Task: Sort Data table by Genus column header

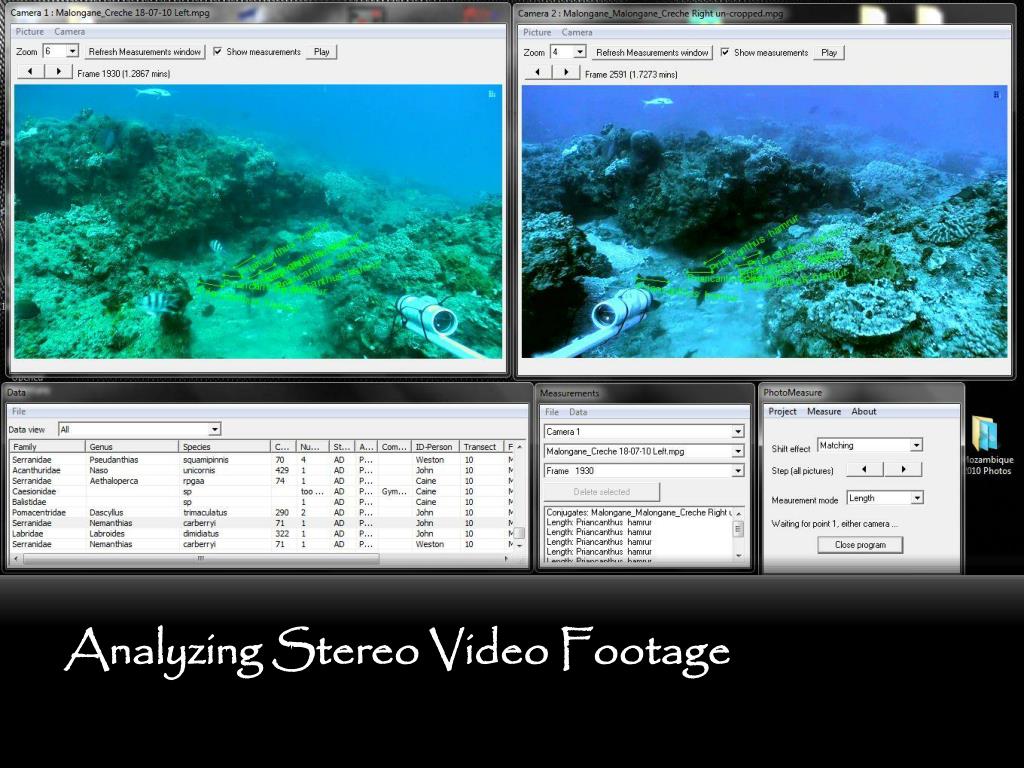Action: (132, 447)
